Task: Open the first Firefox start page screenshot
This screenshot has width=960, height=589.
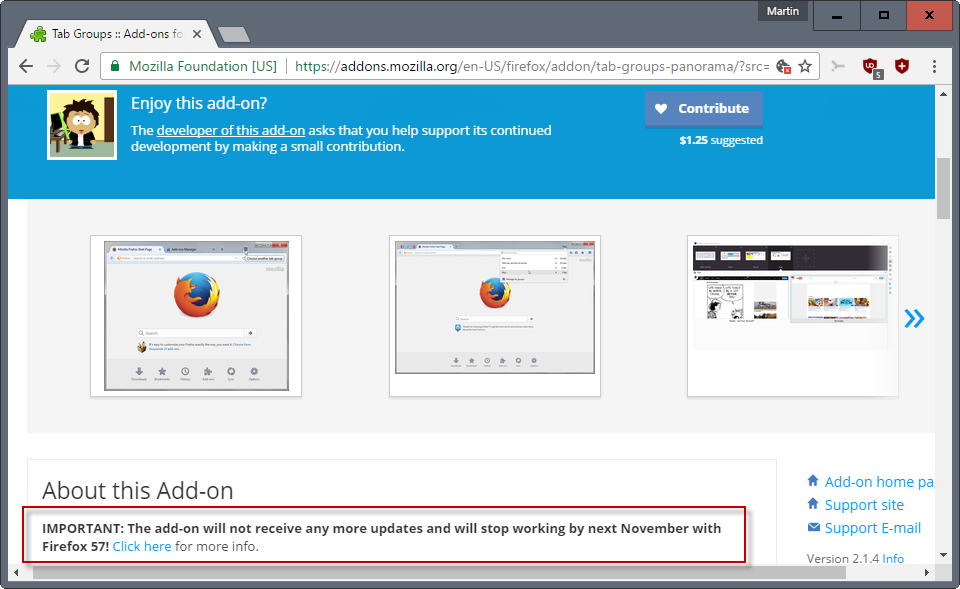Action: point(196,316)
